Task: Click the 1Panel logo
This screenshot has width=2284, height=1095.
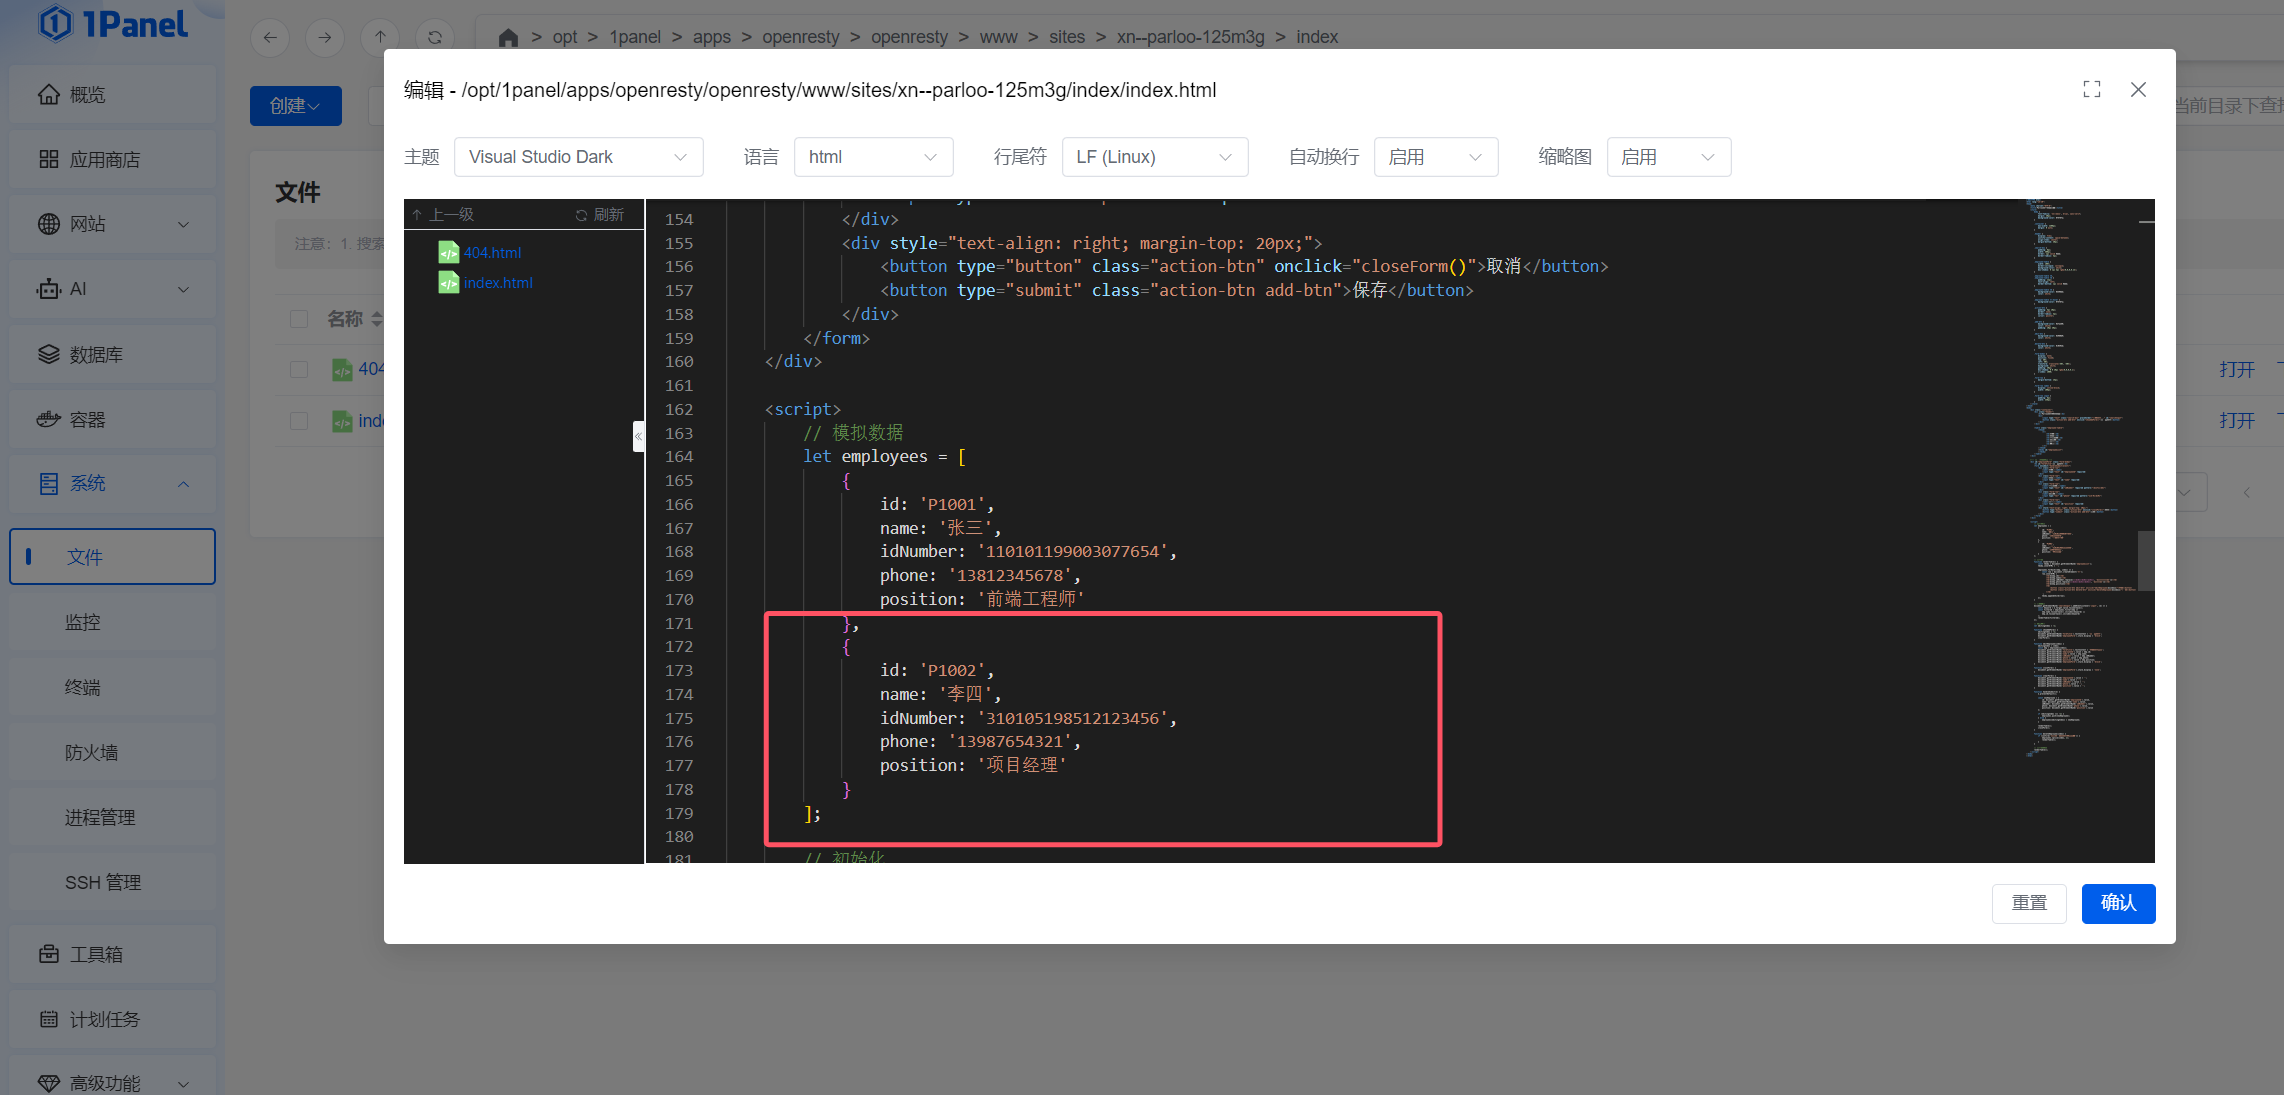Action: point(112,23)
